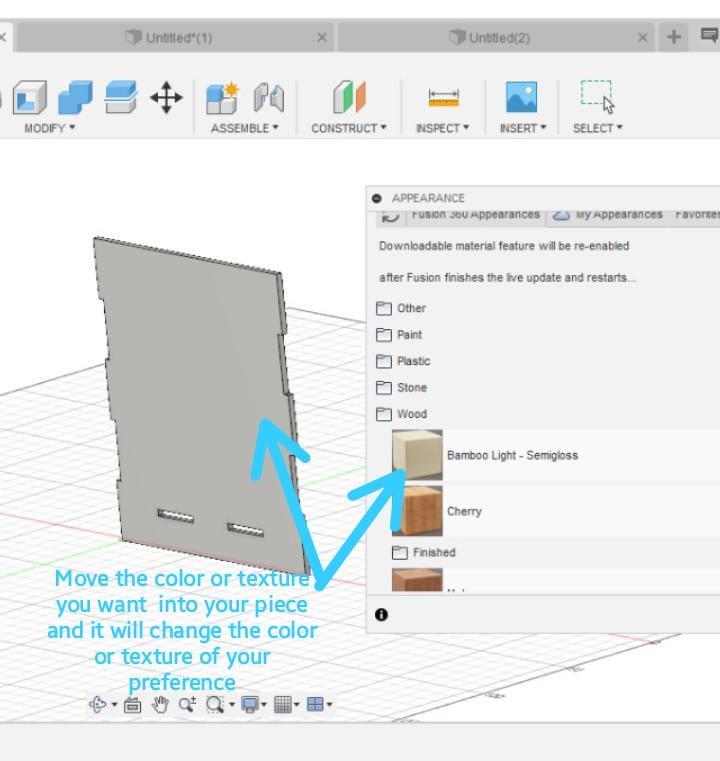Select the Look At icon
Image resolution: width=720 pixels, height=761 pixels.
[132, 705]
